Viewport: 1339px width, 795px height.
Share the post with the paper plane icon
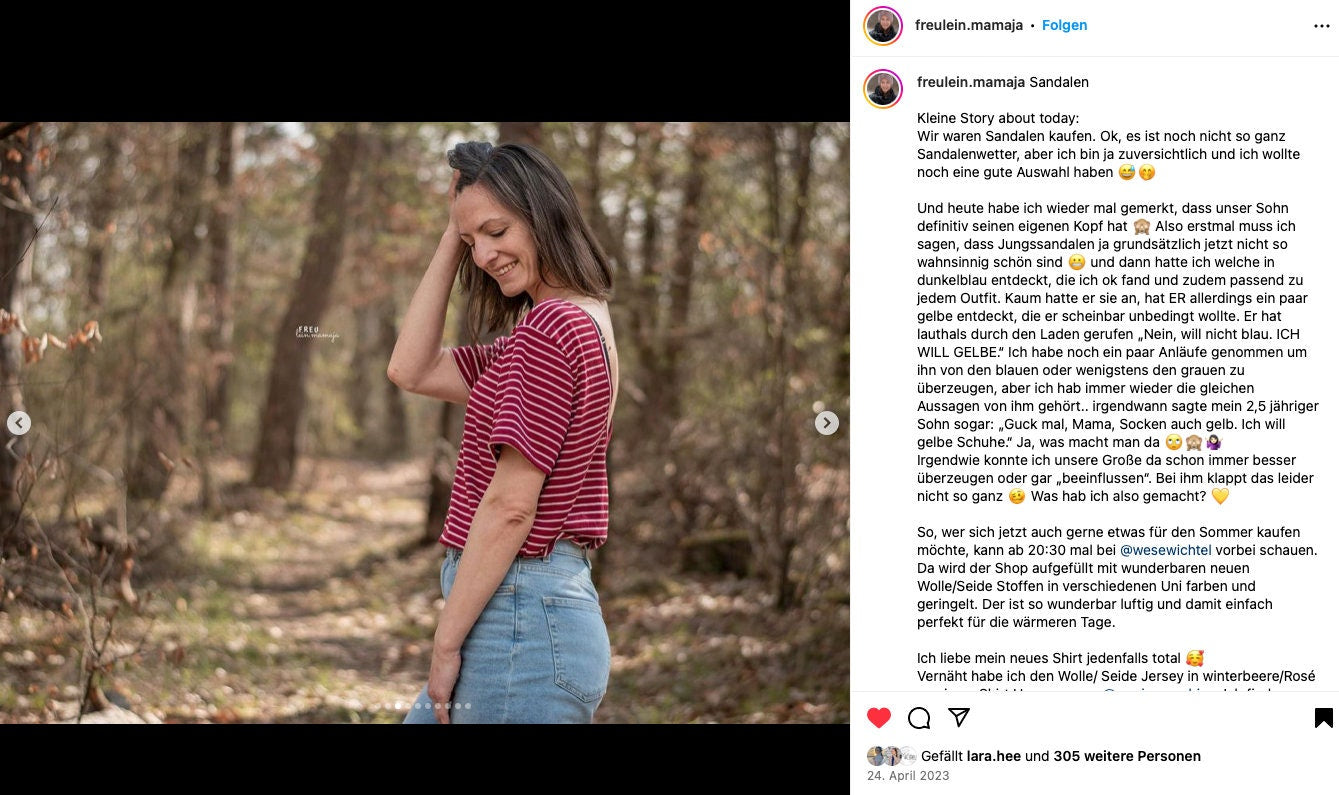click(959, 718)
